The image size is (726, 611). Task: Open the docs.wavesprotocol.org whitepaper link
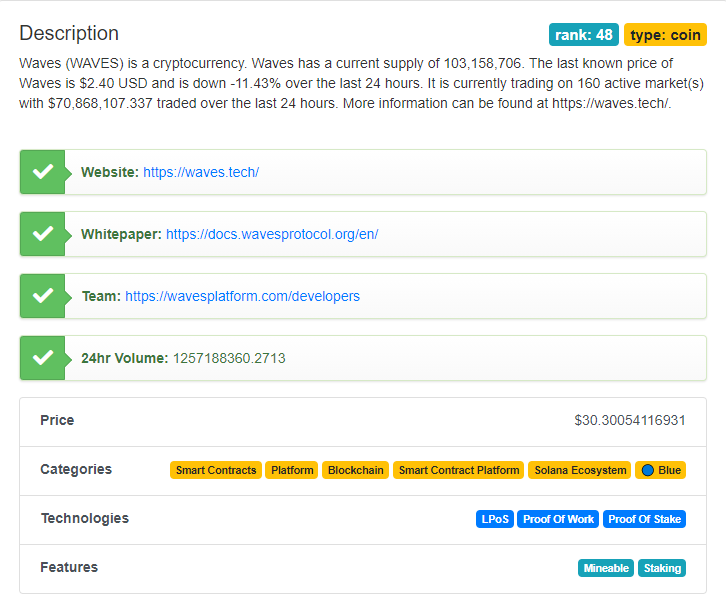click(272, 234)
